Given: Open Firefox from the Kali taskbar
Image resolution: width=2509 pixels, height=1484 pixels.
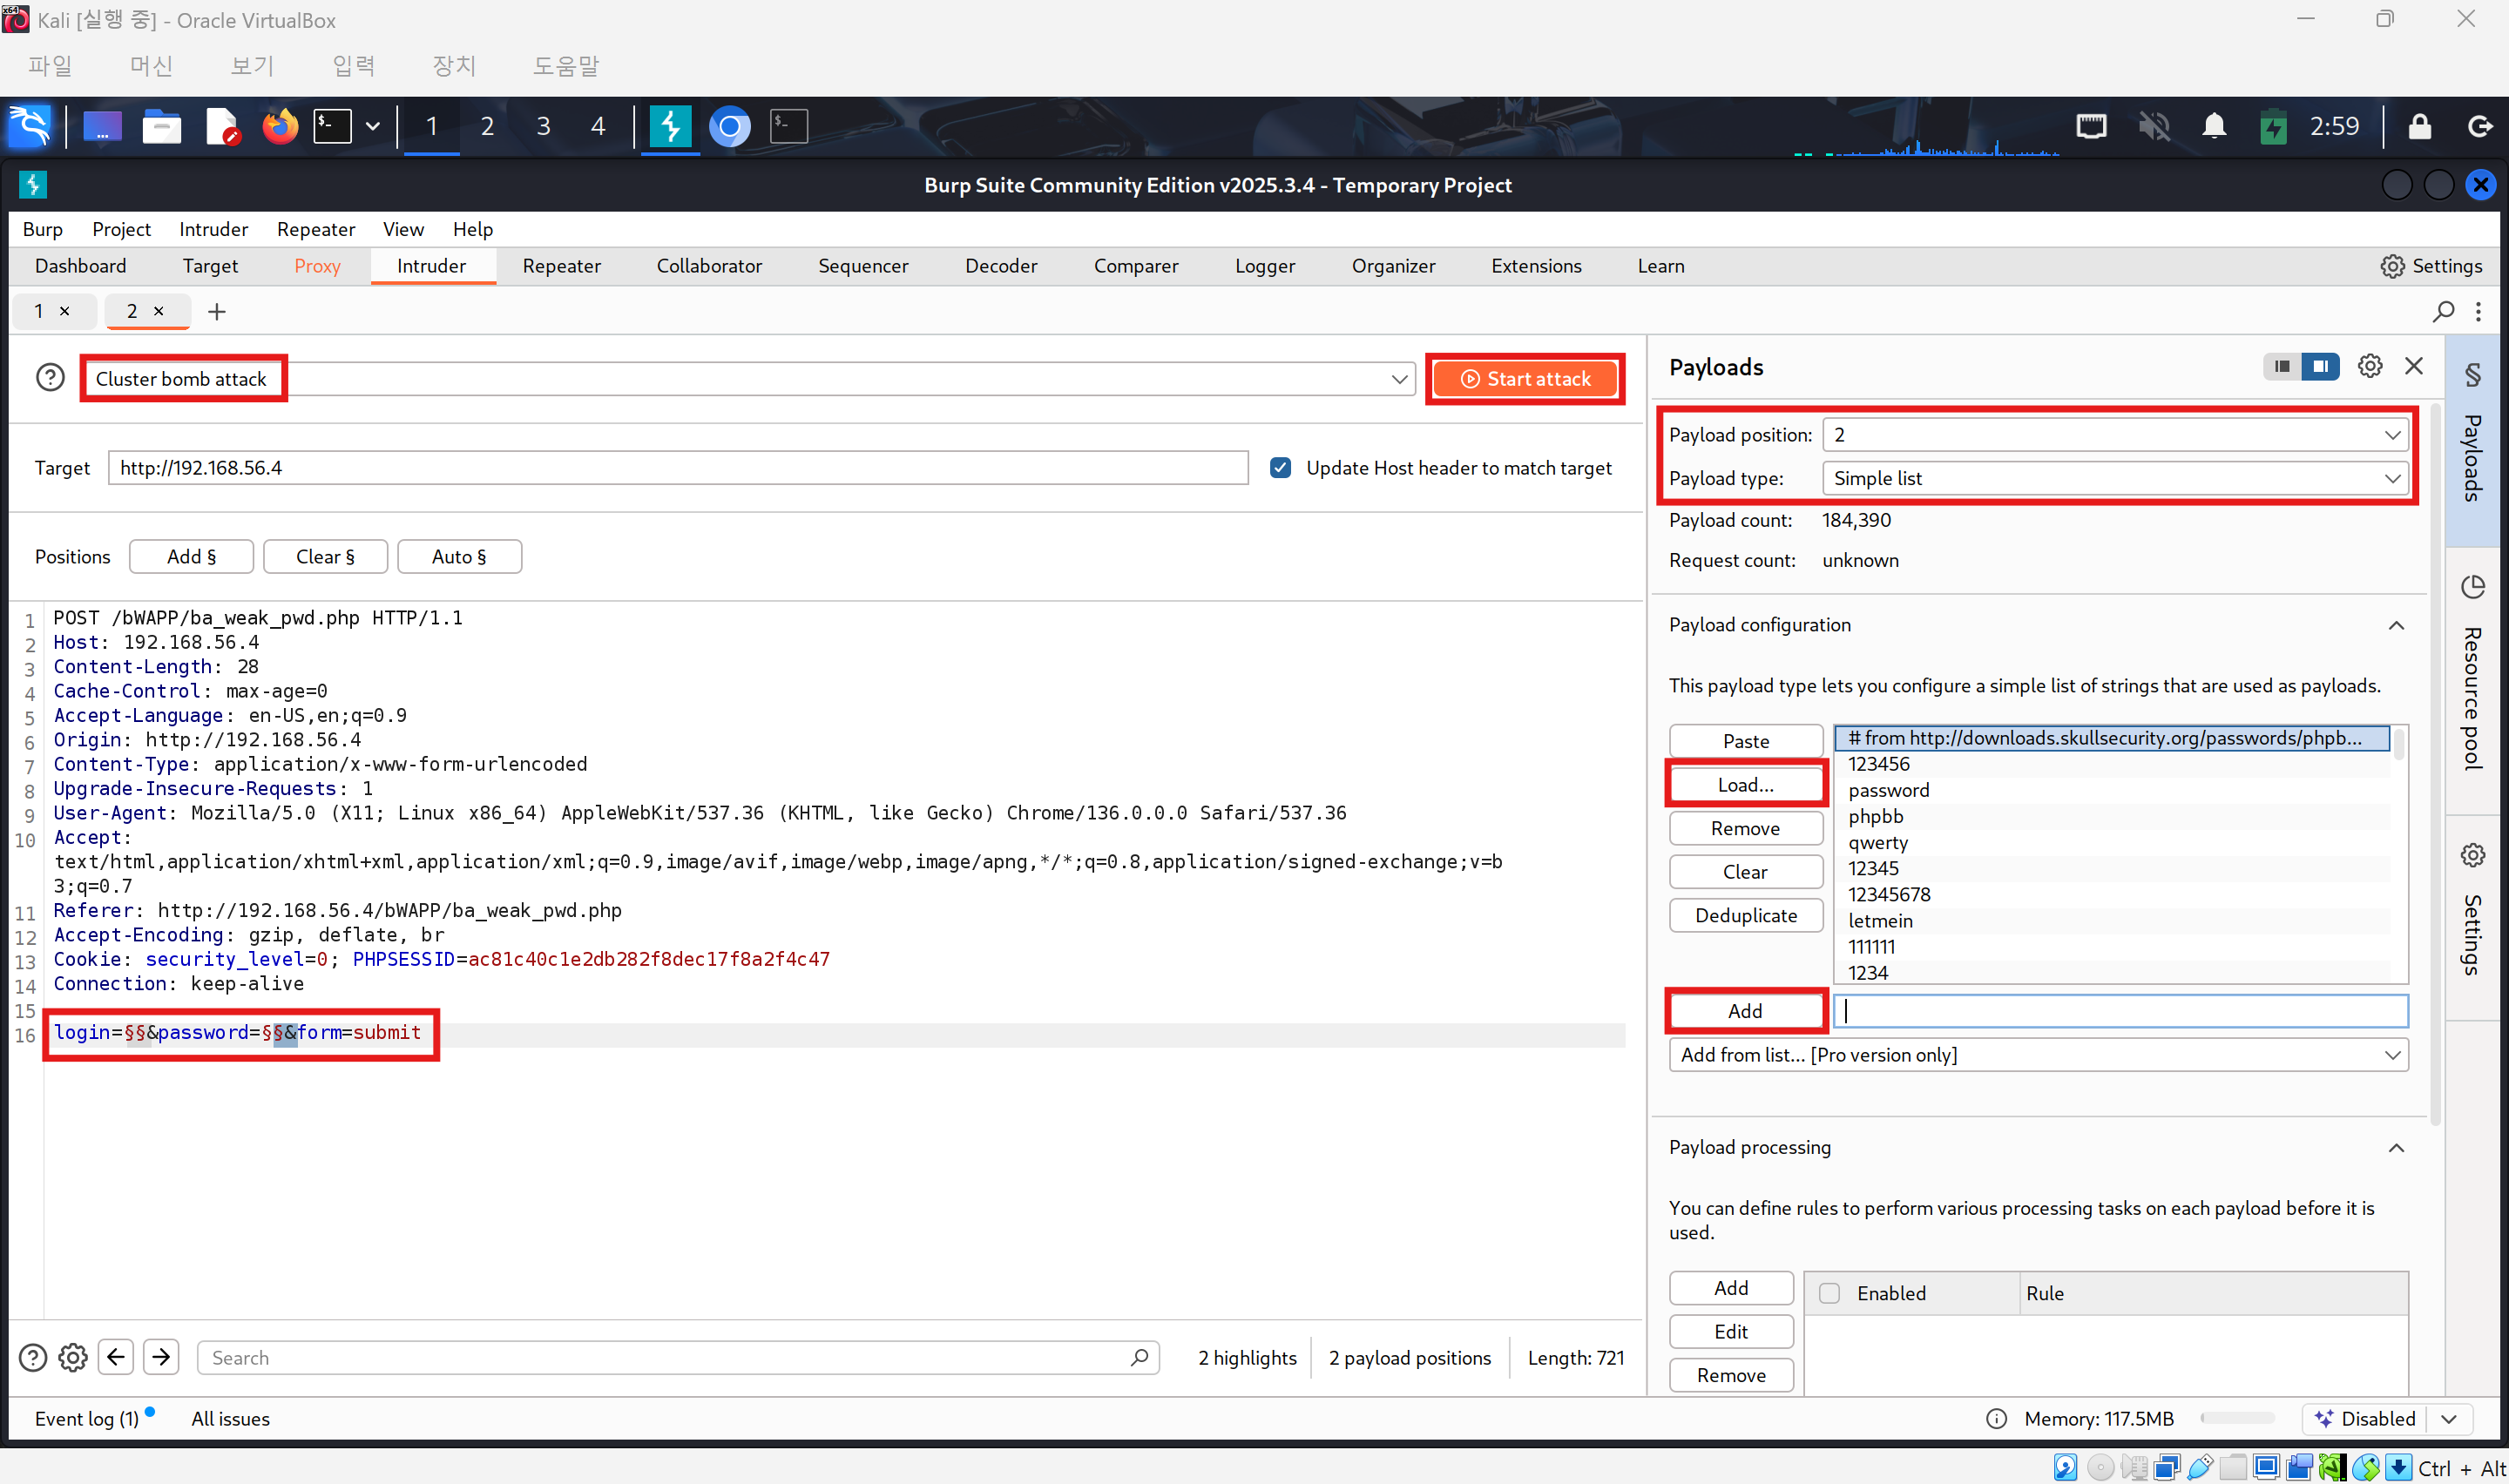Looking at the screenshot, I should pyautogui.click(x=280, y=127).
